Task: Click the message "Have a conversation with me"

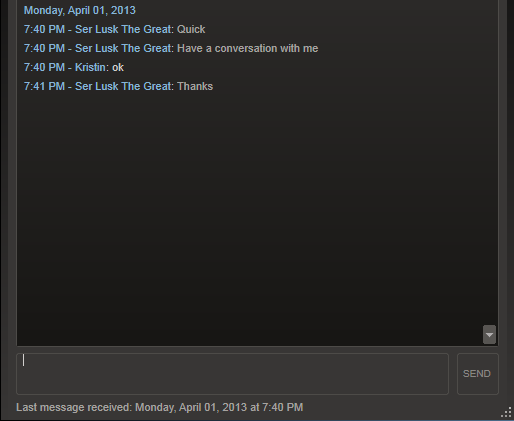Action: pos(247,48)
